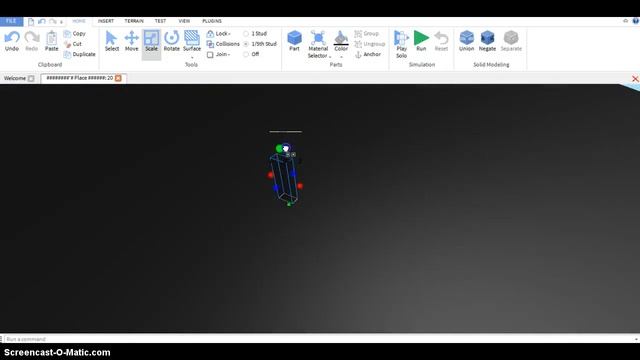Anchor the selected part

click(368, 54)
